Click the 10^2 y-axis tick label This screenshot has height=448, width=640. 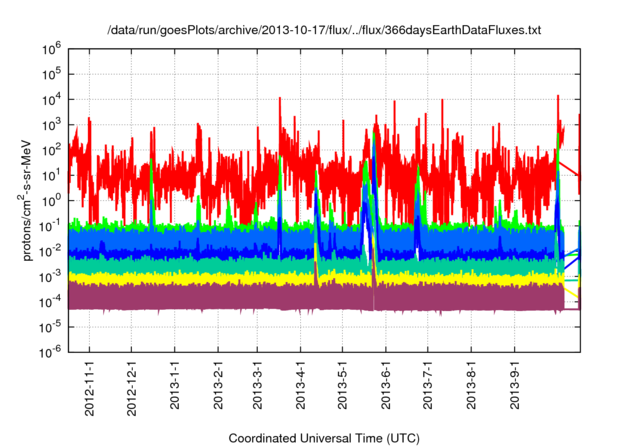coord(51,150)
